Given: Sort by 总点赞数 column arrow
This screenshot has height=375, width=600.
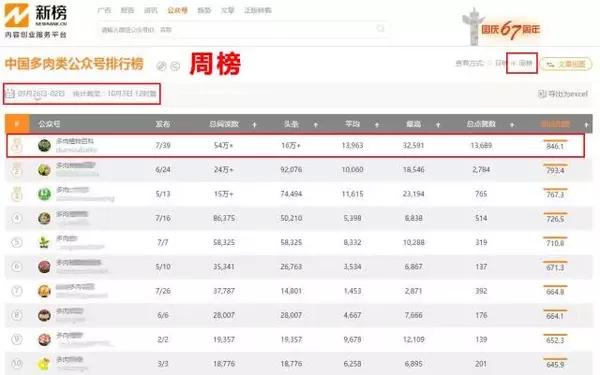Looking at the screenshot, I should (x=512, y=125).
